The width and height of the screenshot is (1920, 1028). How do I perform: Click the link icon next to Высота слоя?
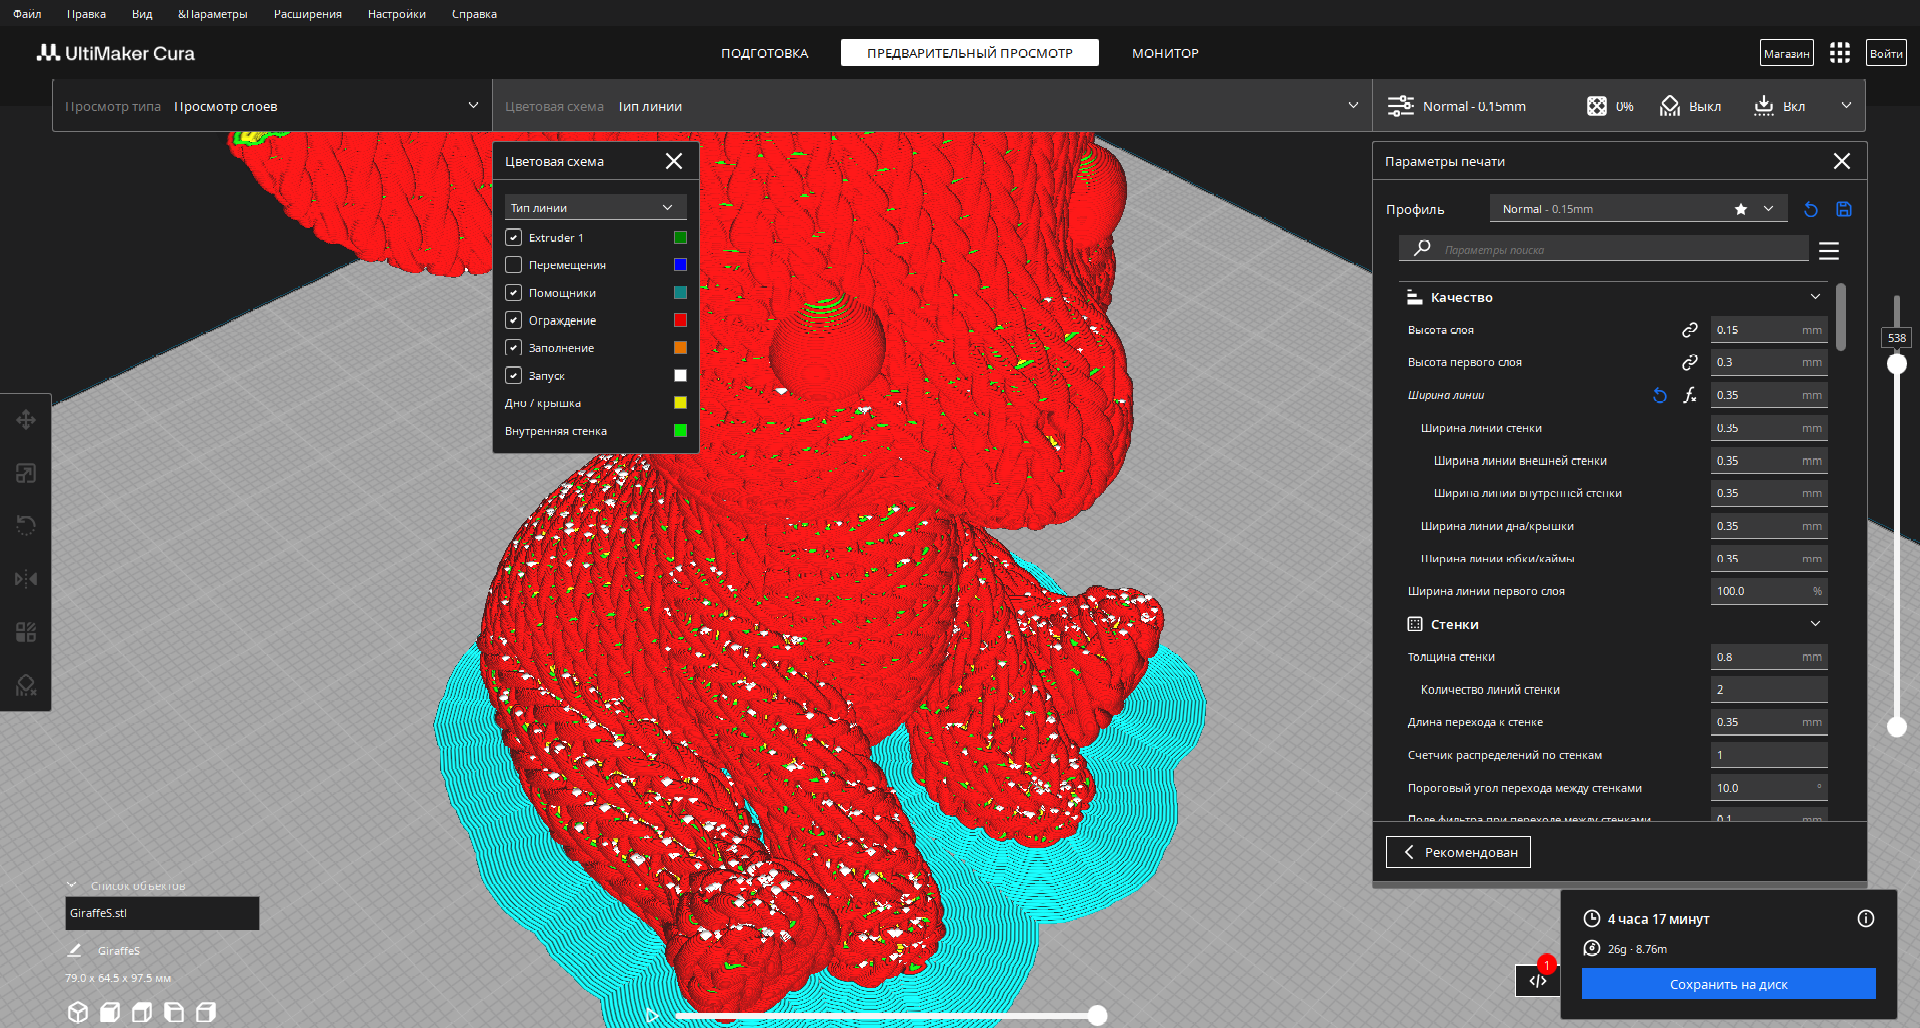pyautogui.click(x=1690, y=330)
